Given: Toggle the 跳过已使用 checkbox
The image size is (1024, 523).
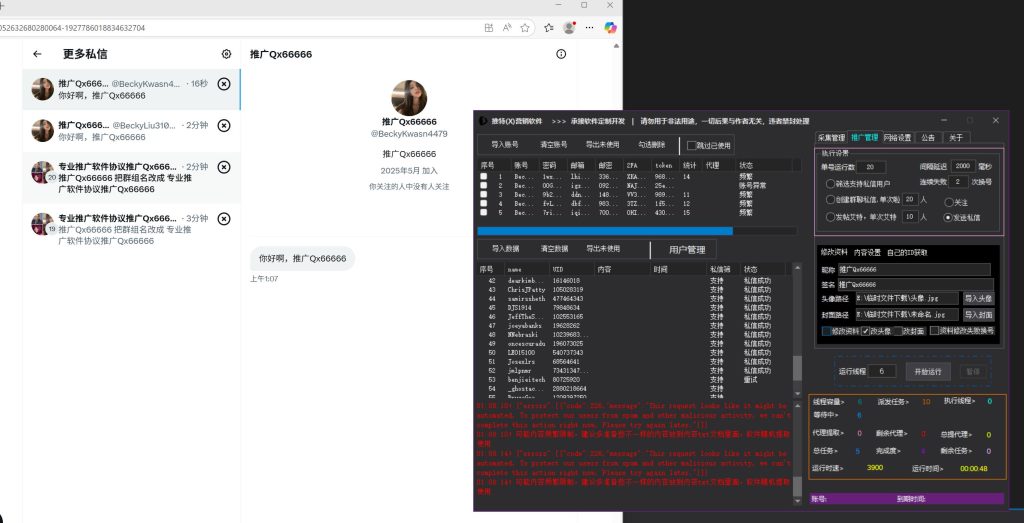Looking at the screenshot, I should tap(691, 145).
